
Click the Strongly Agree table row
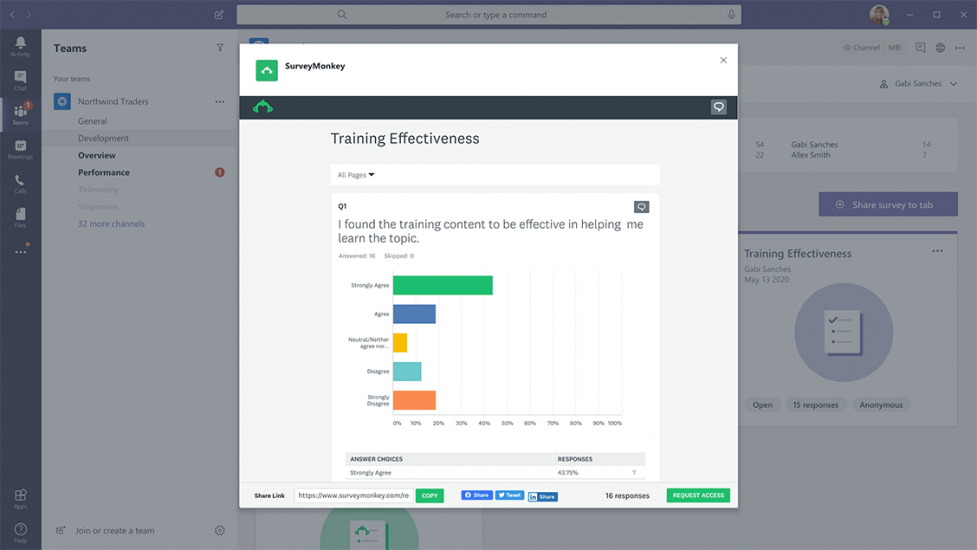point(495,473)
